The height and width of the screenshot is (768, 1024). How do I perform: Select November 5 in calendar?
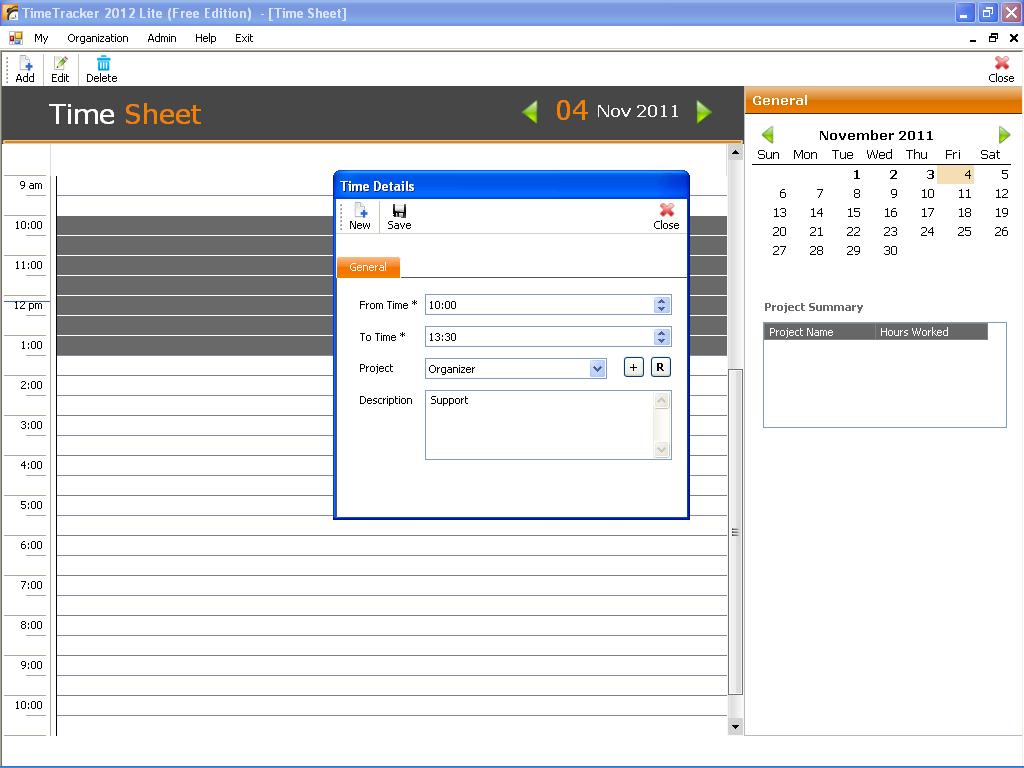[x=1004, y=174]
